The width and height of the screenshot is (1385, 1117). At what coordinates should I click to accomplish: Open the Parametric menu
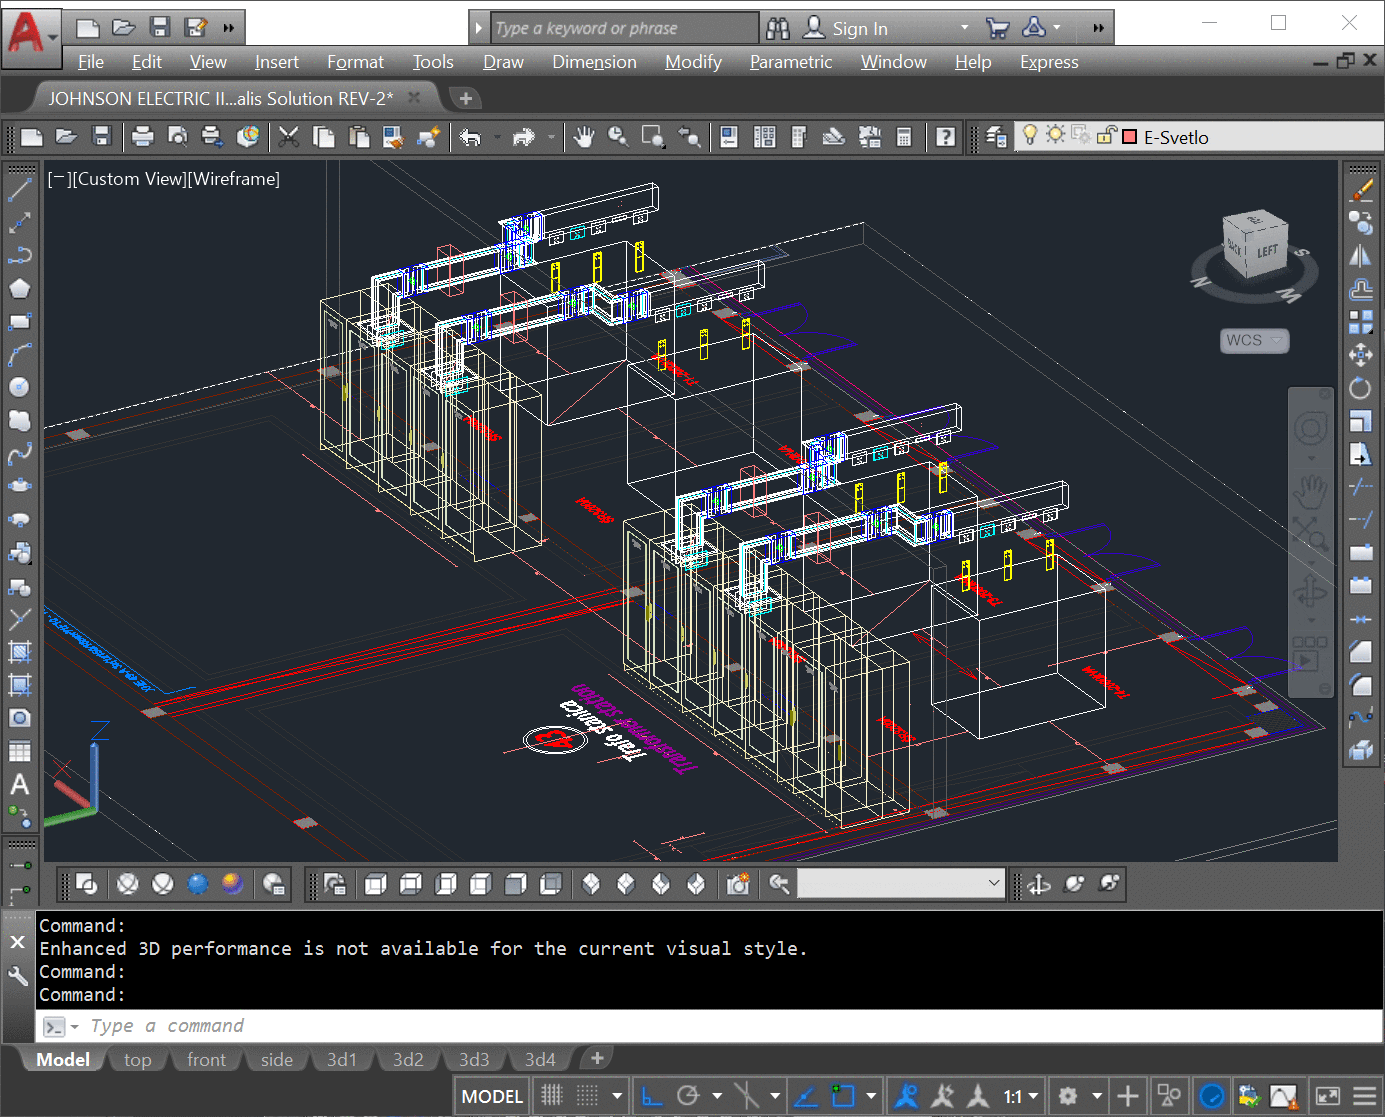pos(790,62)
